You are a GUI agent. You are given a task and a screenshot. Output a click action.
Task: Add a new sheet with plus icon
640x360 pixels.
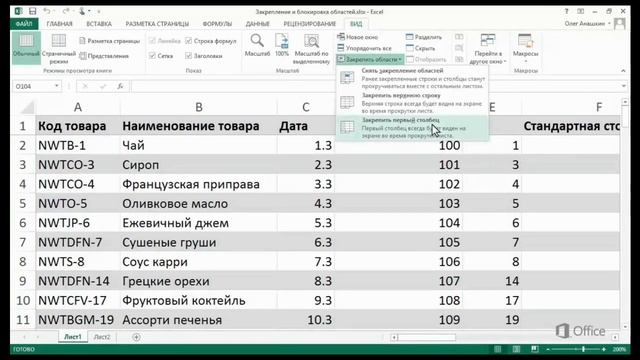click(136, 337)
